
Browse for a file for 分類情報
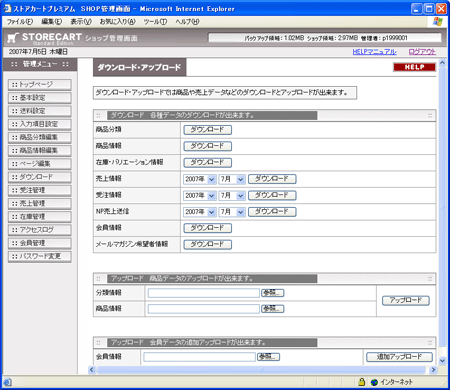coord(273,293)
